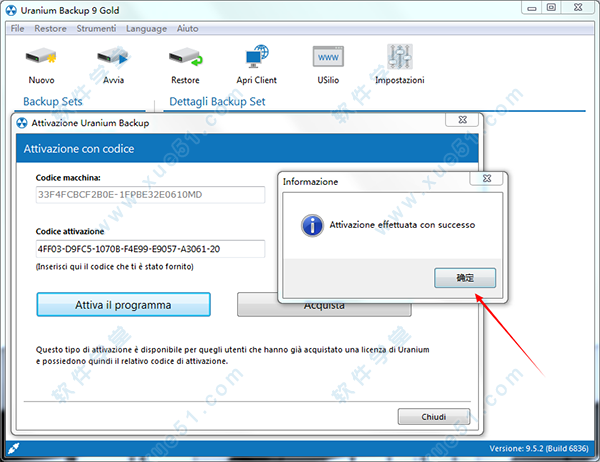The image size is (600, 462).
Task: Switch to the Dettagli Backup Set tab
Action: coord(217,101)
